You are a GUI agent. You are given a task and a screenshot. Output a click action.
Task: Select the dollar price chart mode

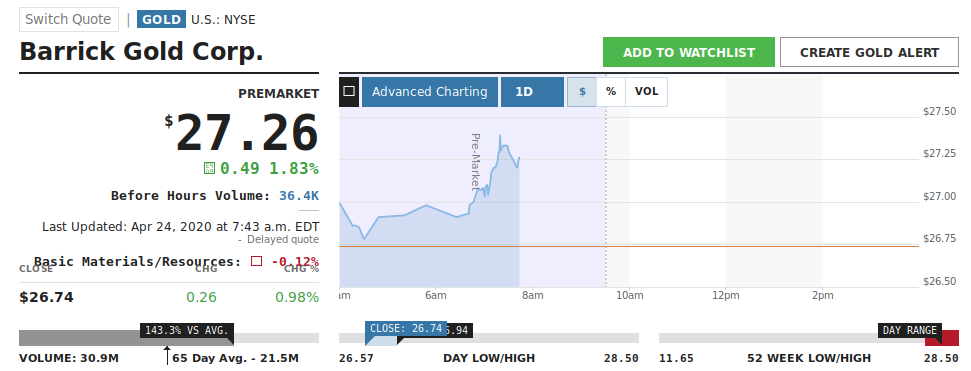[582, 92]
